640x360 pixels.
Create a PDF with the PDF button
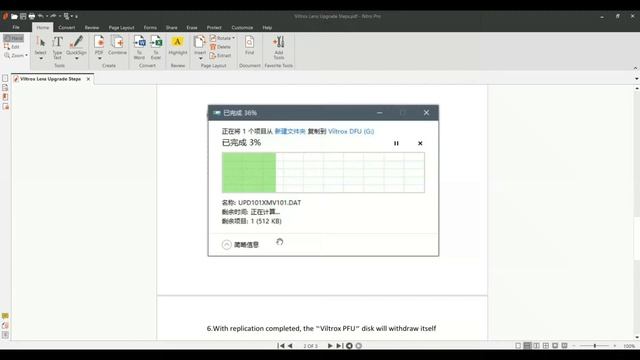[x=99, y=45]
